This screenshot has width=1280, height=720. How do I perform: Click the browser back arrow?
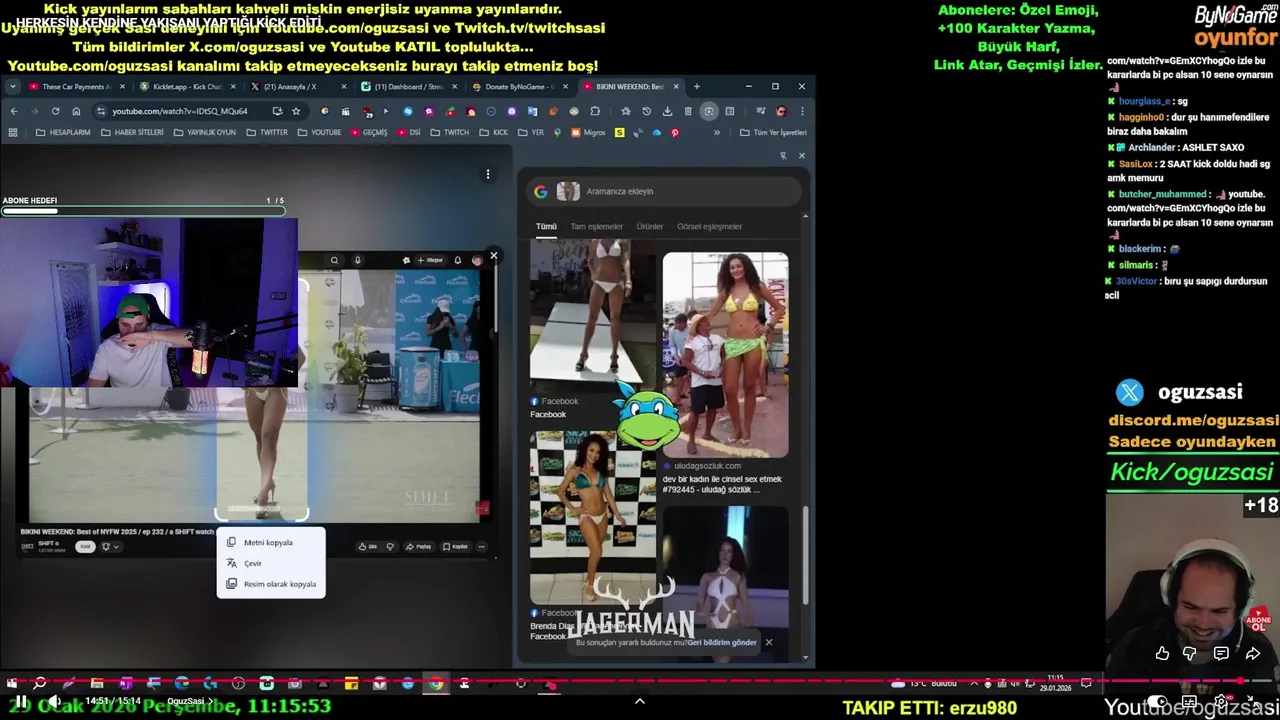pos(14,111)
